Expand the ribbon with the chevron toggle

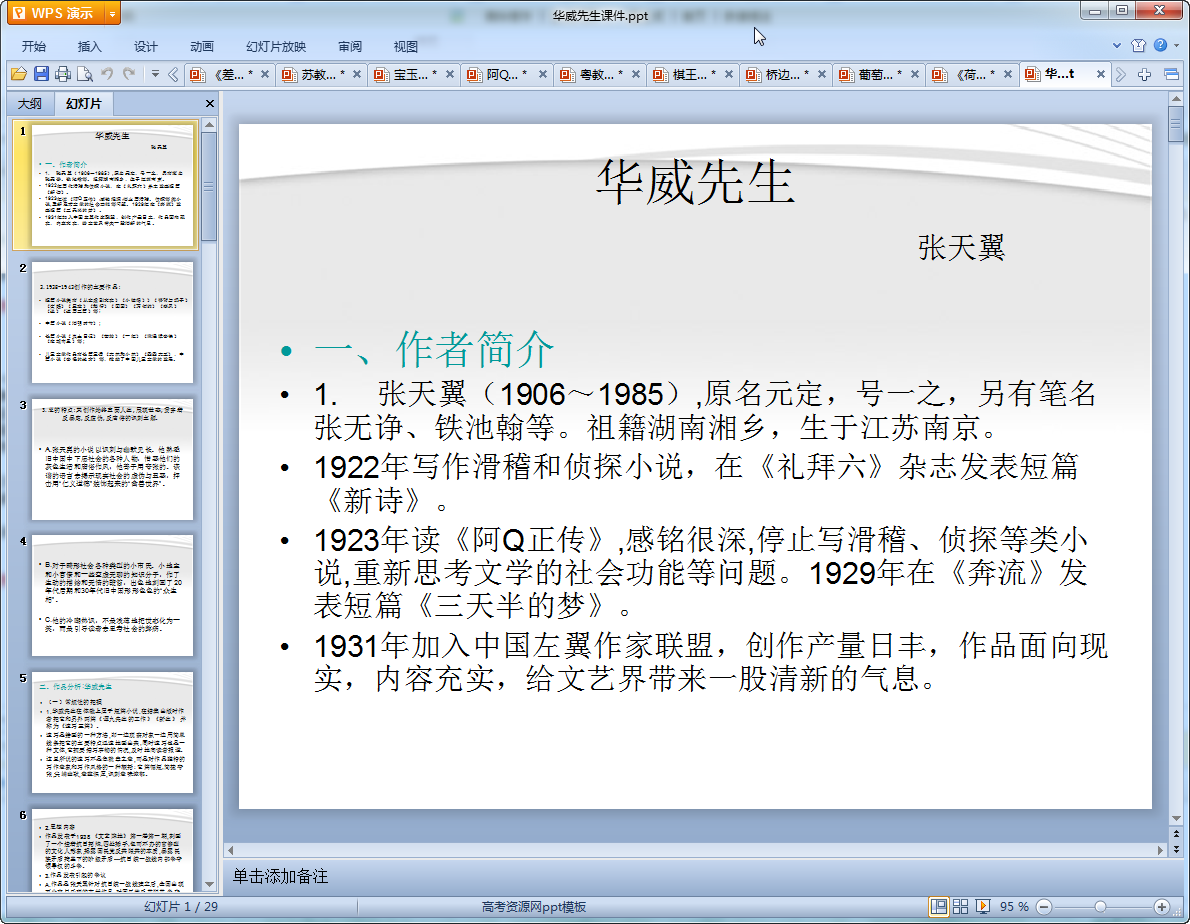tap(1117, 46)
